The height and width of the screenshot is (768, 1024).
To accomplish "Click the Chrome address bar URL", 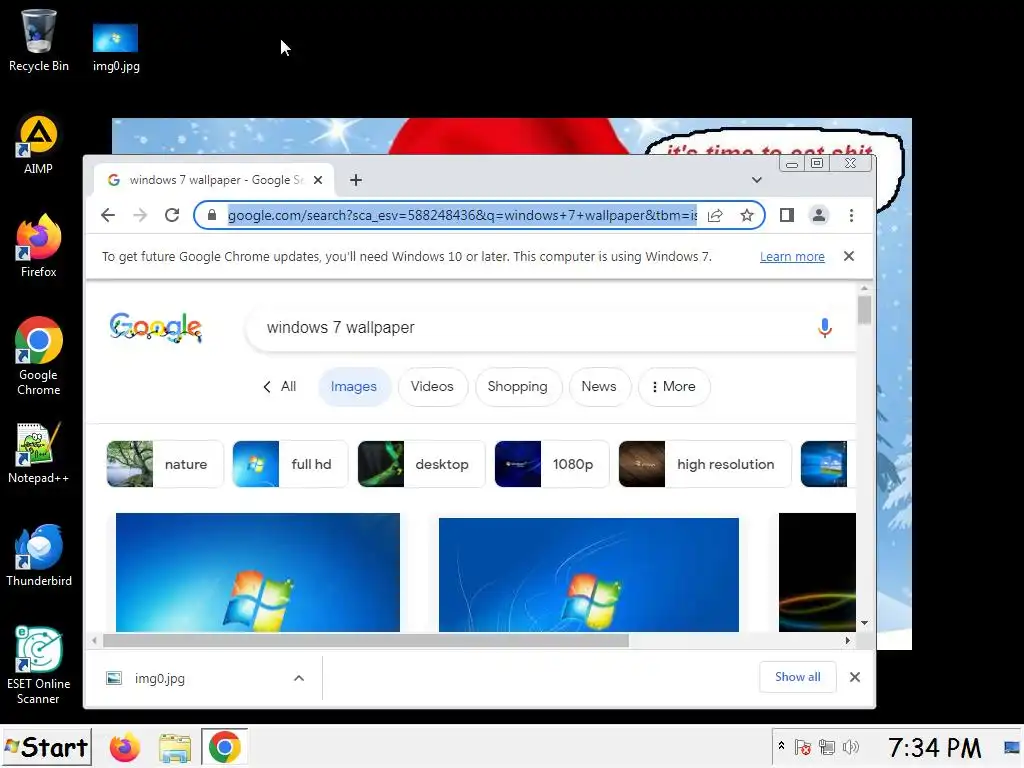I will [x=462, y=215].
